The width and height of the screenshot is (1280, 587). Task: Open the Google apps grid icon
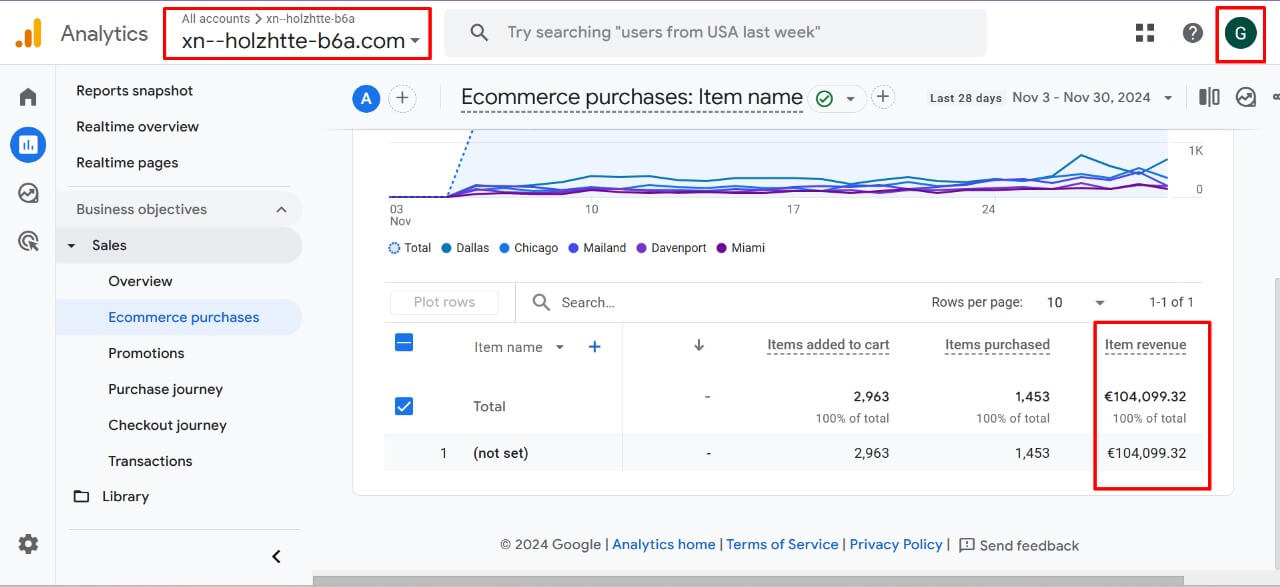point(1145,33)
